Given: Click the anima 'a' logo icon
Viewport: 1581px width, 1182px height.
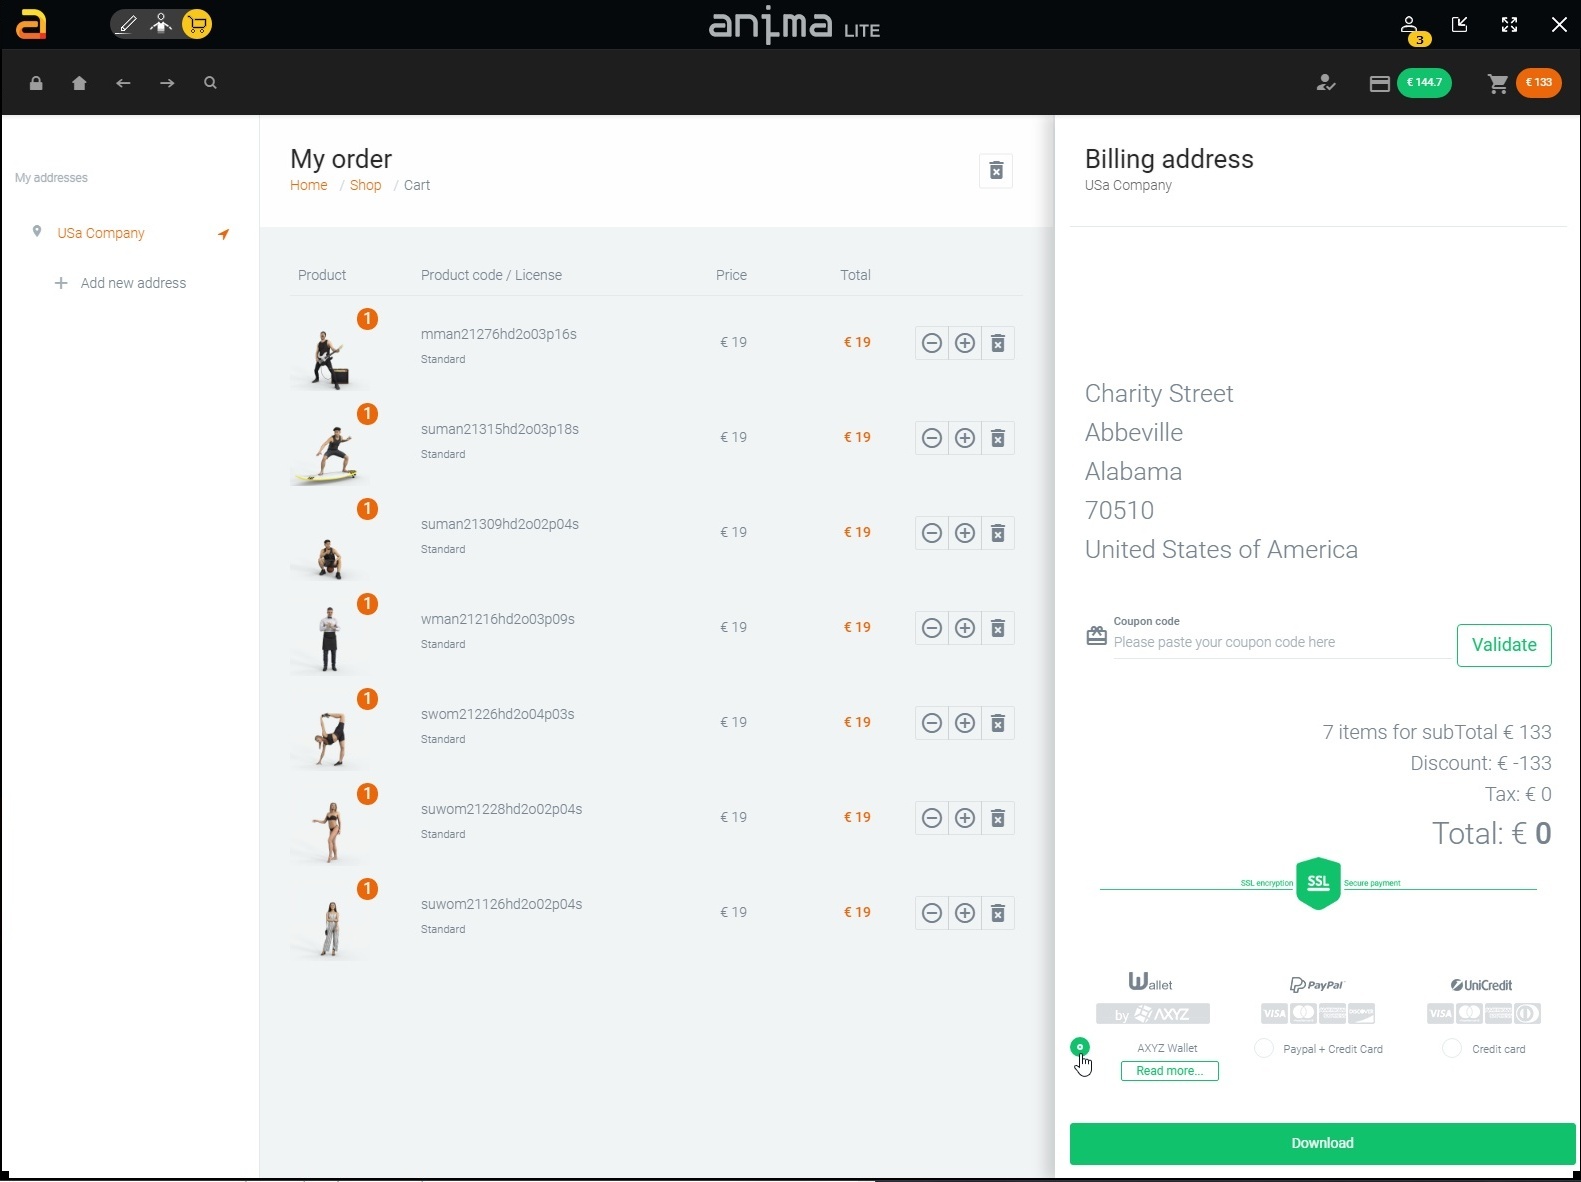Looking at the screenshot, I should (x=32, y=24).
